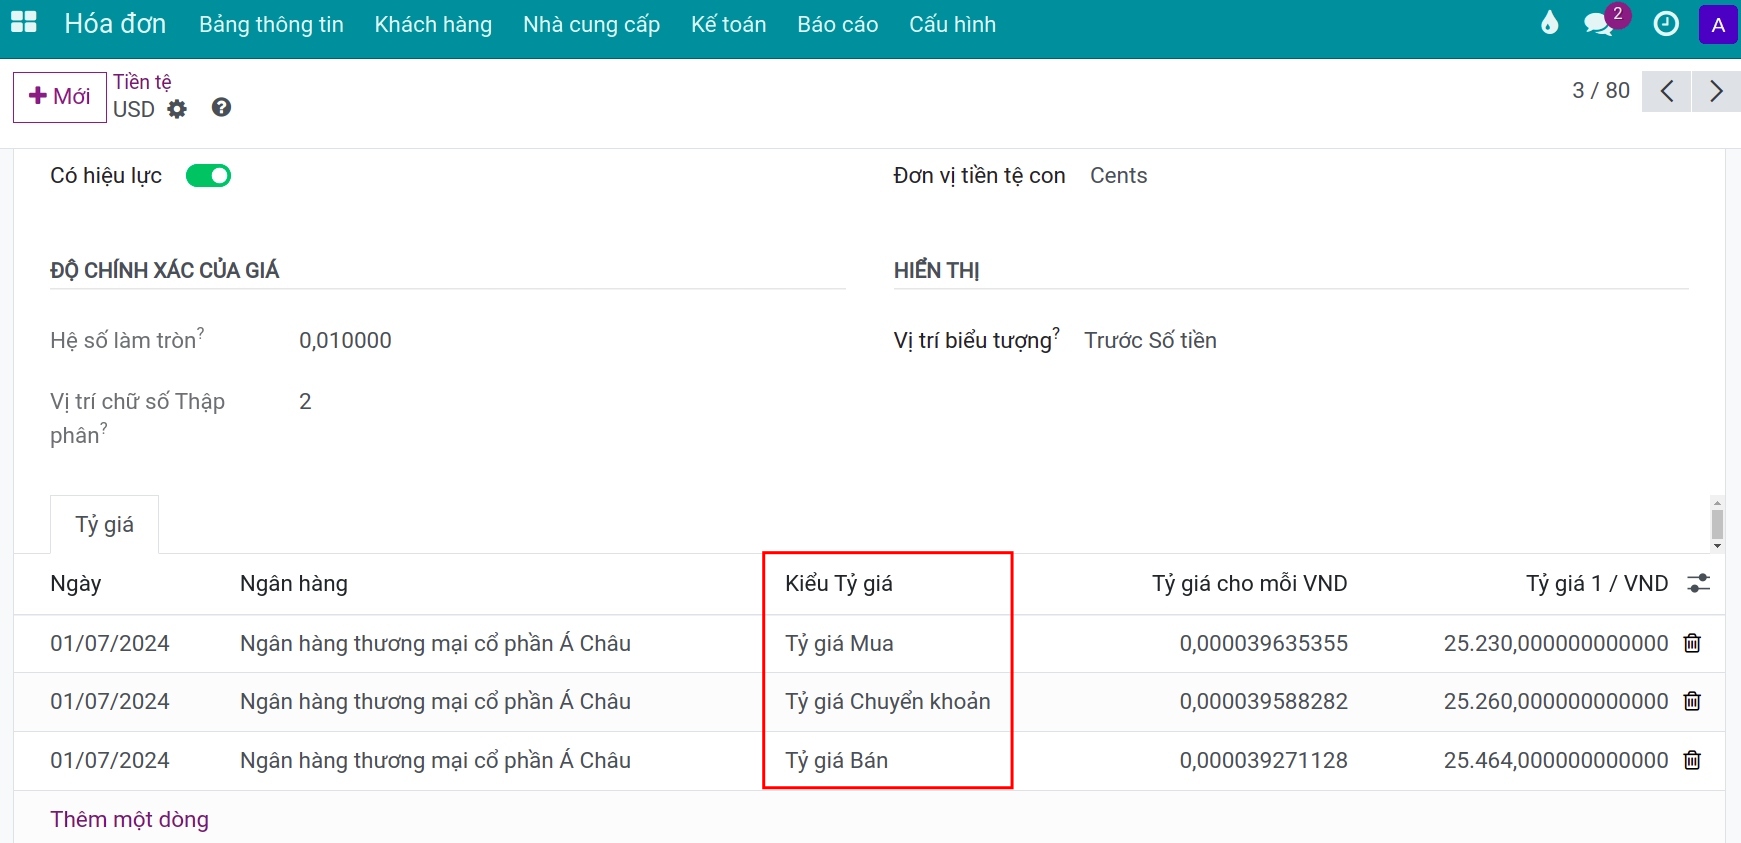Toggle the Có hiệu lực switch
Screen dimensions: 1741x843
coord(208,176)
